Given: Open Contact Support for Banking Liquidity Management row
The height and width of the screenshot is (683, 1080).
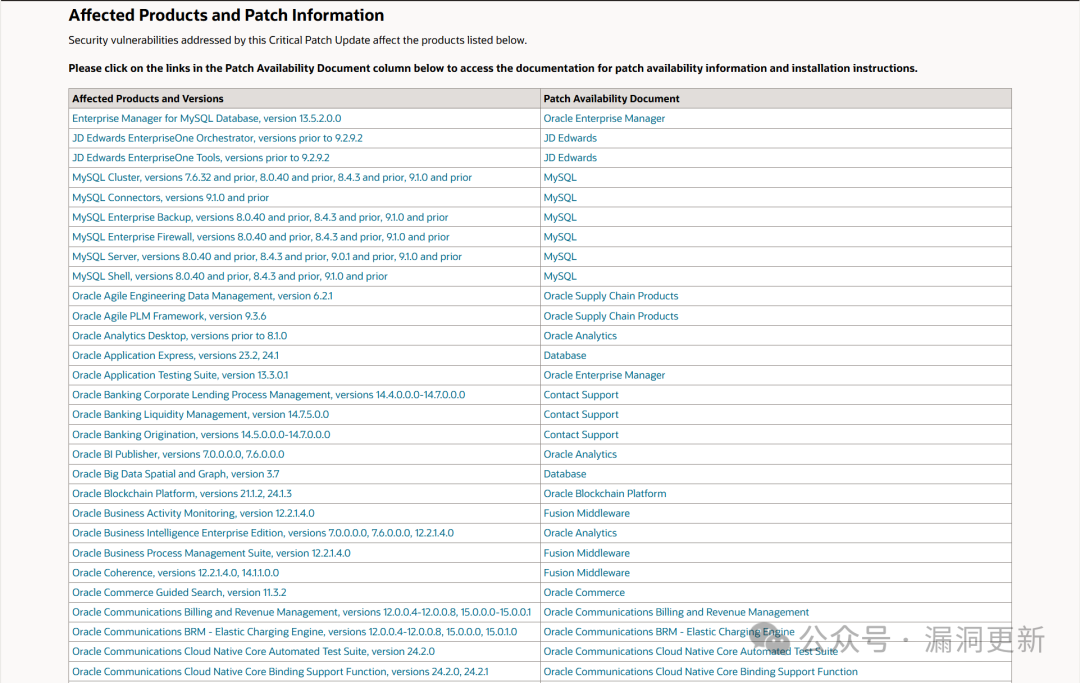Looking at the screenshot, I should [581, 414].
